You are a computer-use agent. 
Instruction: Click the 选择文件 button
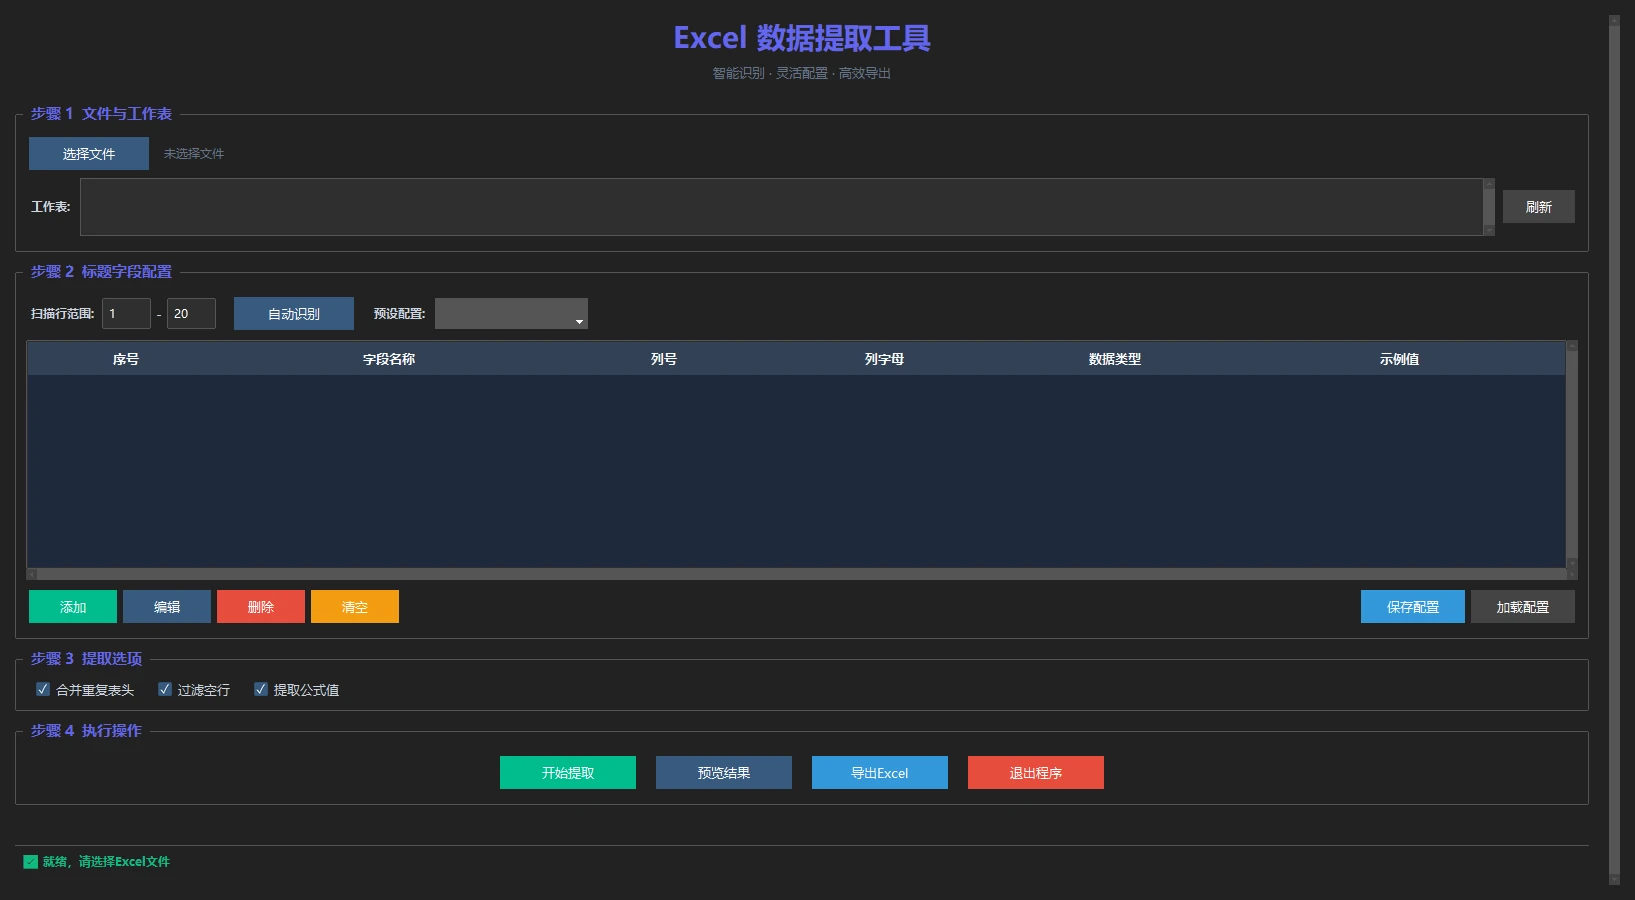click(89, 154)
